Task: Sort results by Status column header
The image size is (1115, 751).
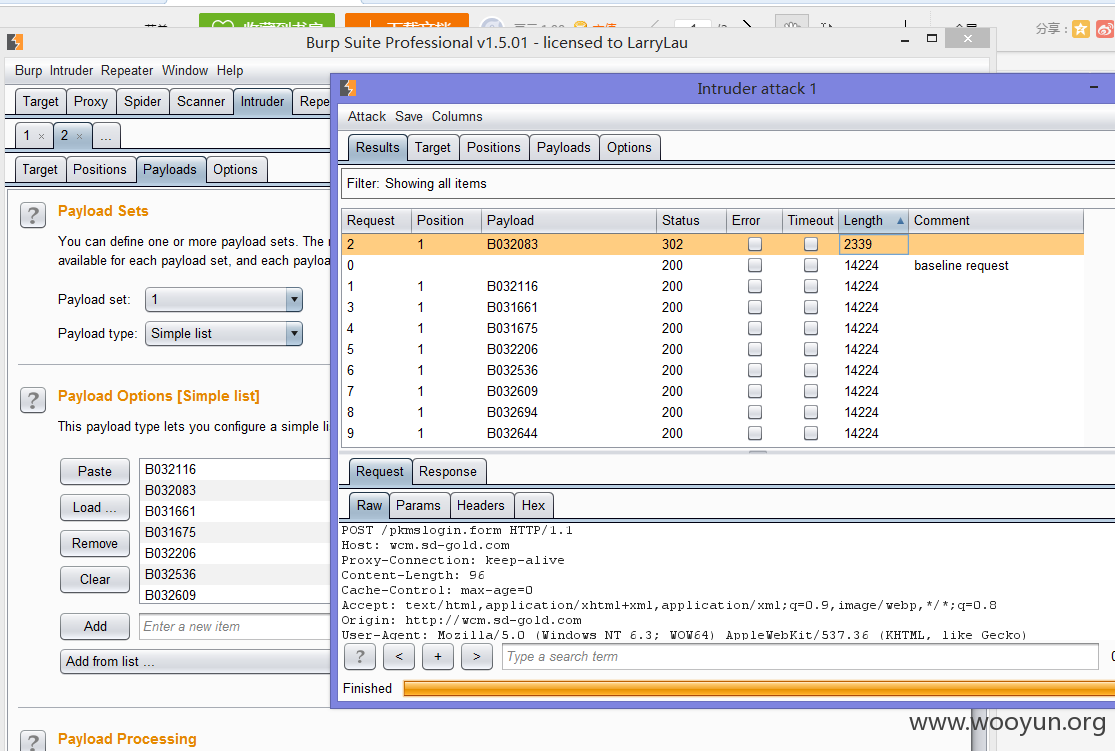Action: click(690, 220)
